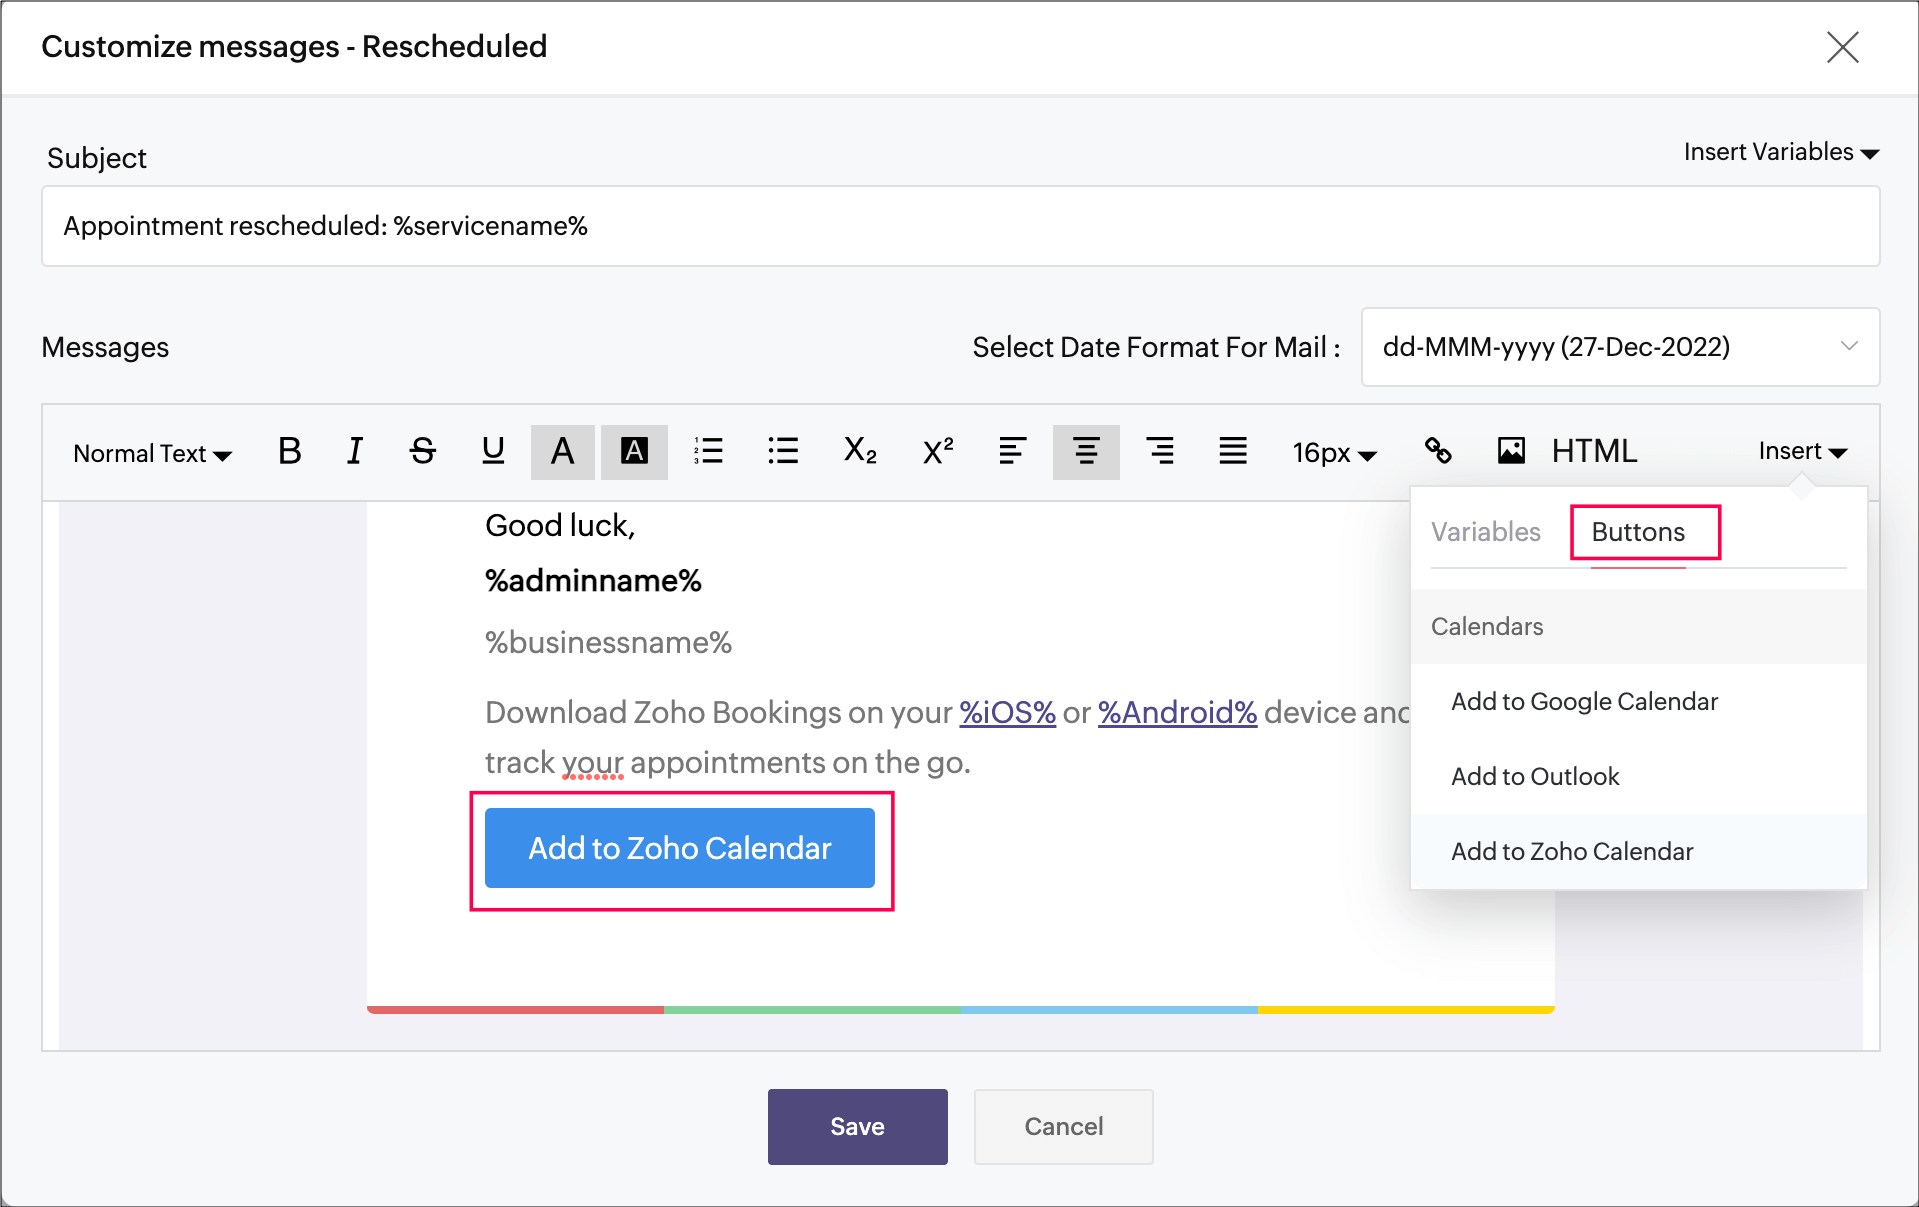This screenshot has width=1919, height=1207.
Task: Close the Customize messages dialog
Action: point(1842,47)
